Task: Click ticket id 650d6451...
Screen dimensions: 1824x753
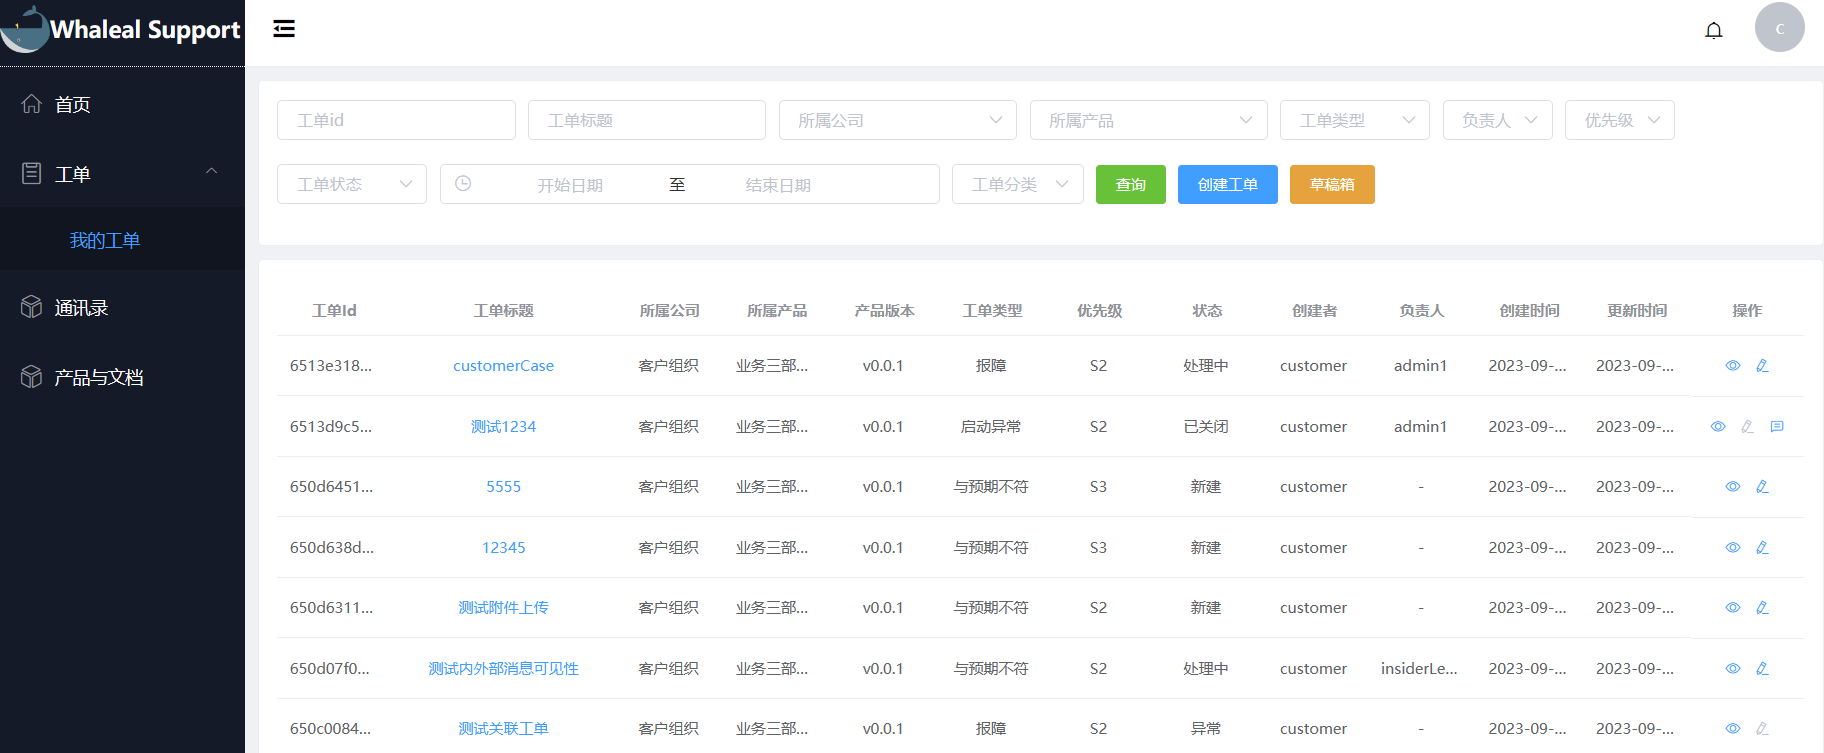Action: 331,487
